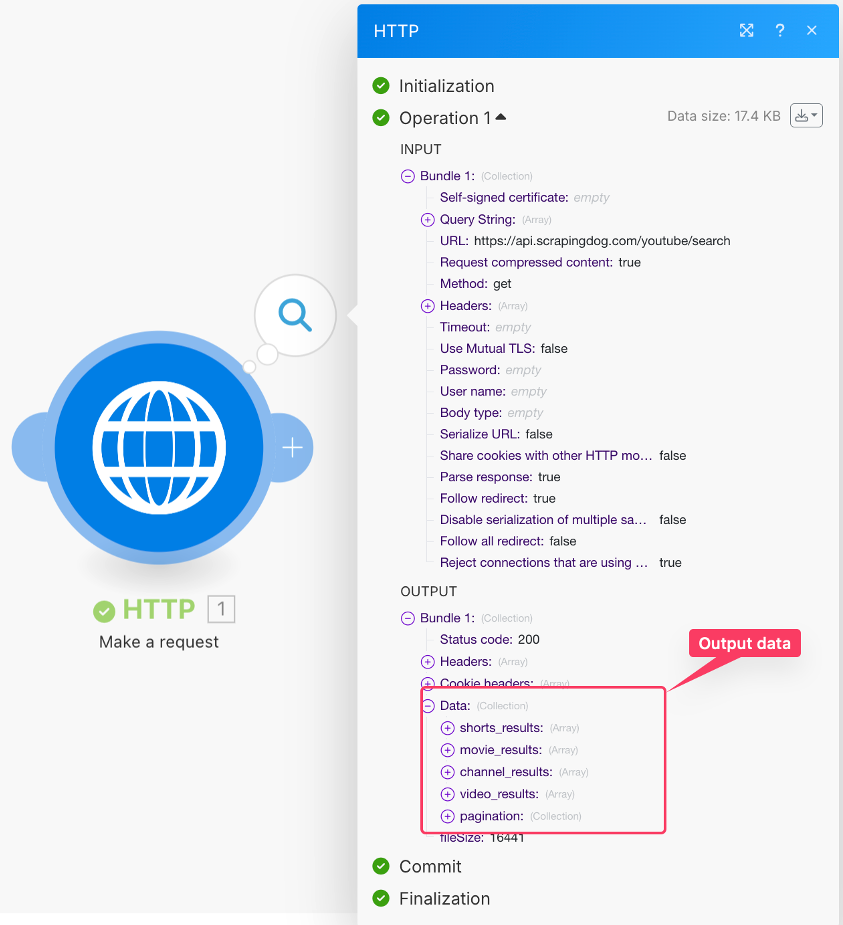Click the Parse response: true row
The height and width of the screenshot is (925, 843).
click(500, 477)
